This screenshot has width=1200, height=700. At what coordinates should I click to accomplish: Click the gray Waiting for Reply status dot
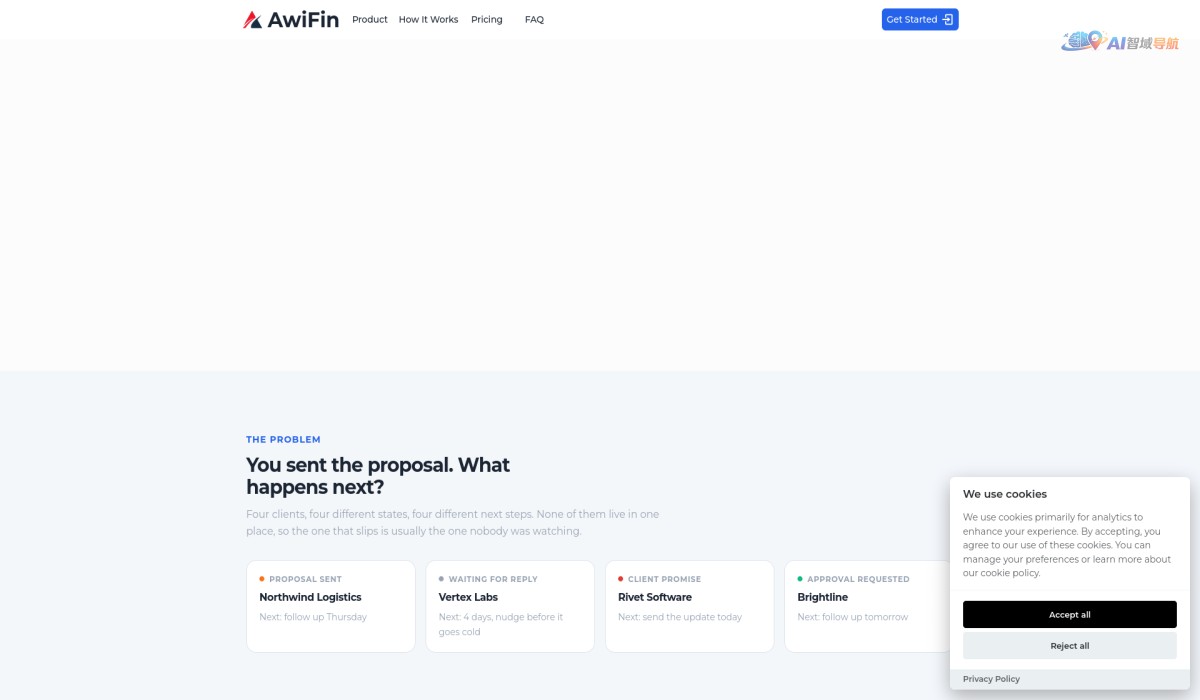441,579
